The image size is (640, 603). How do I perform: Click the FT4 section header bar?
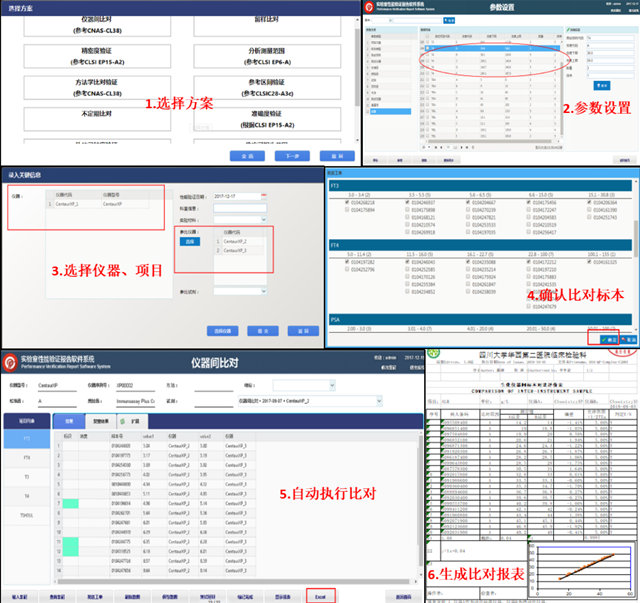point(480,245)
